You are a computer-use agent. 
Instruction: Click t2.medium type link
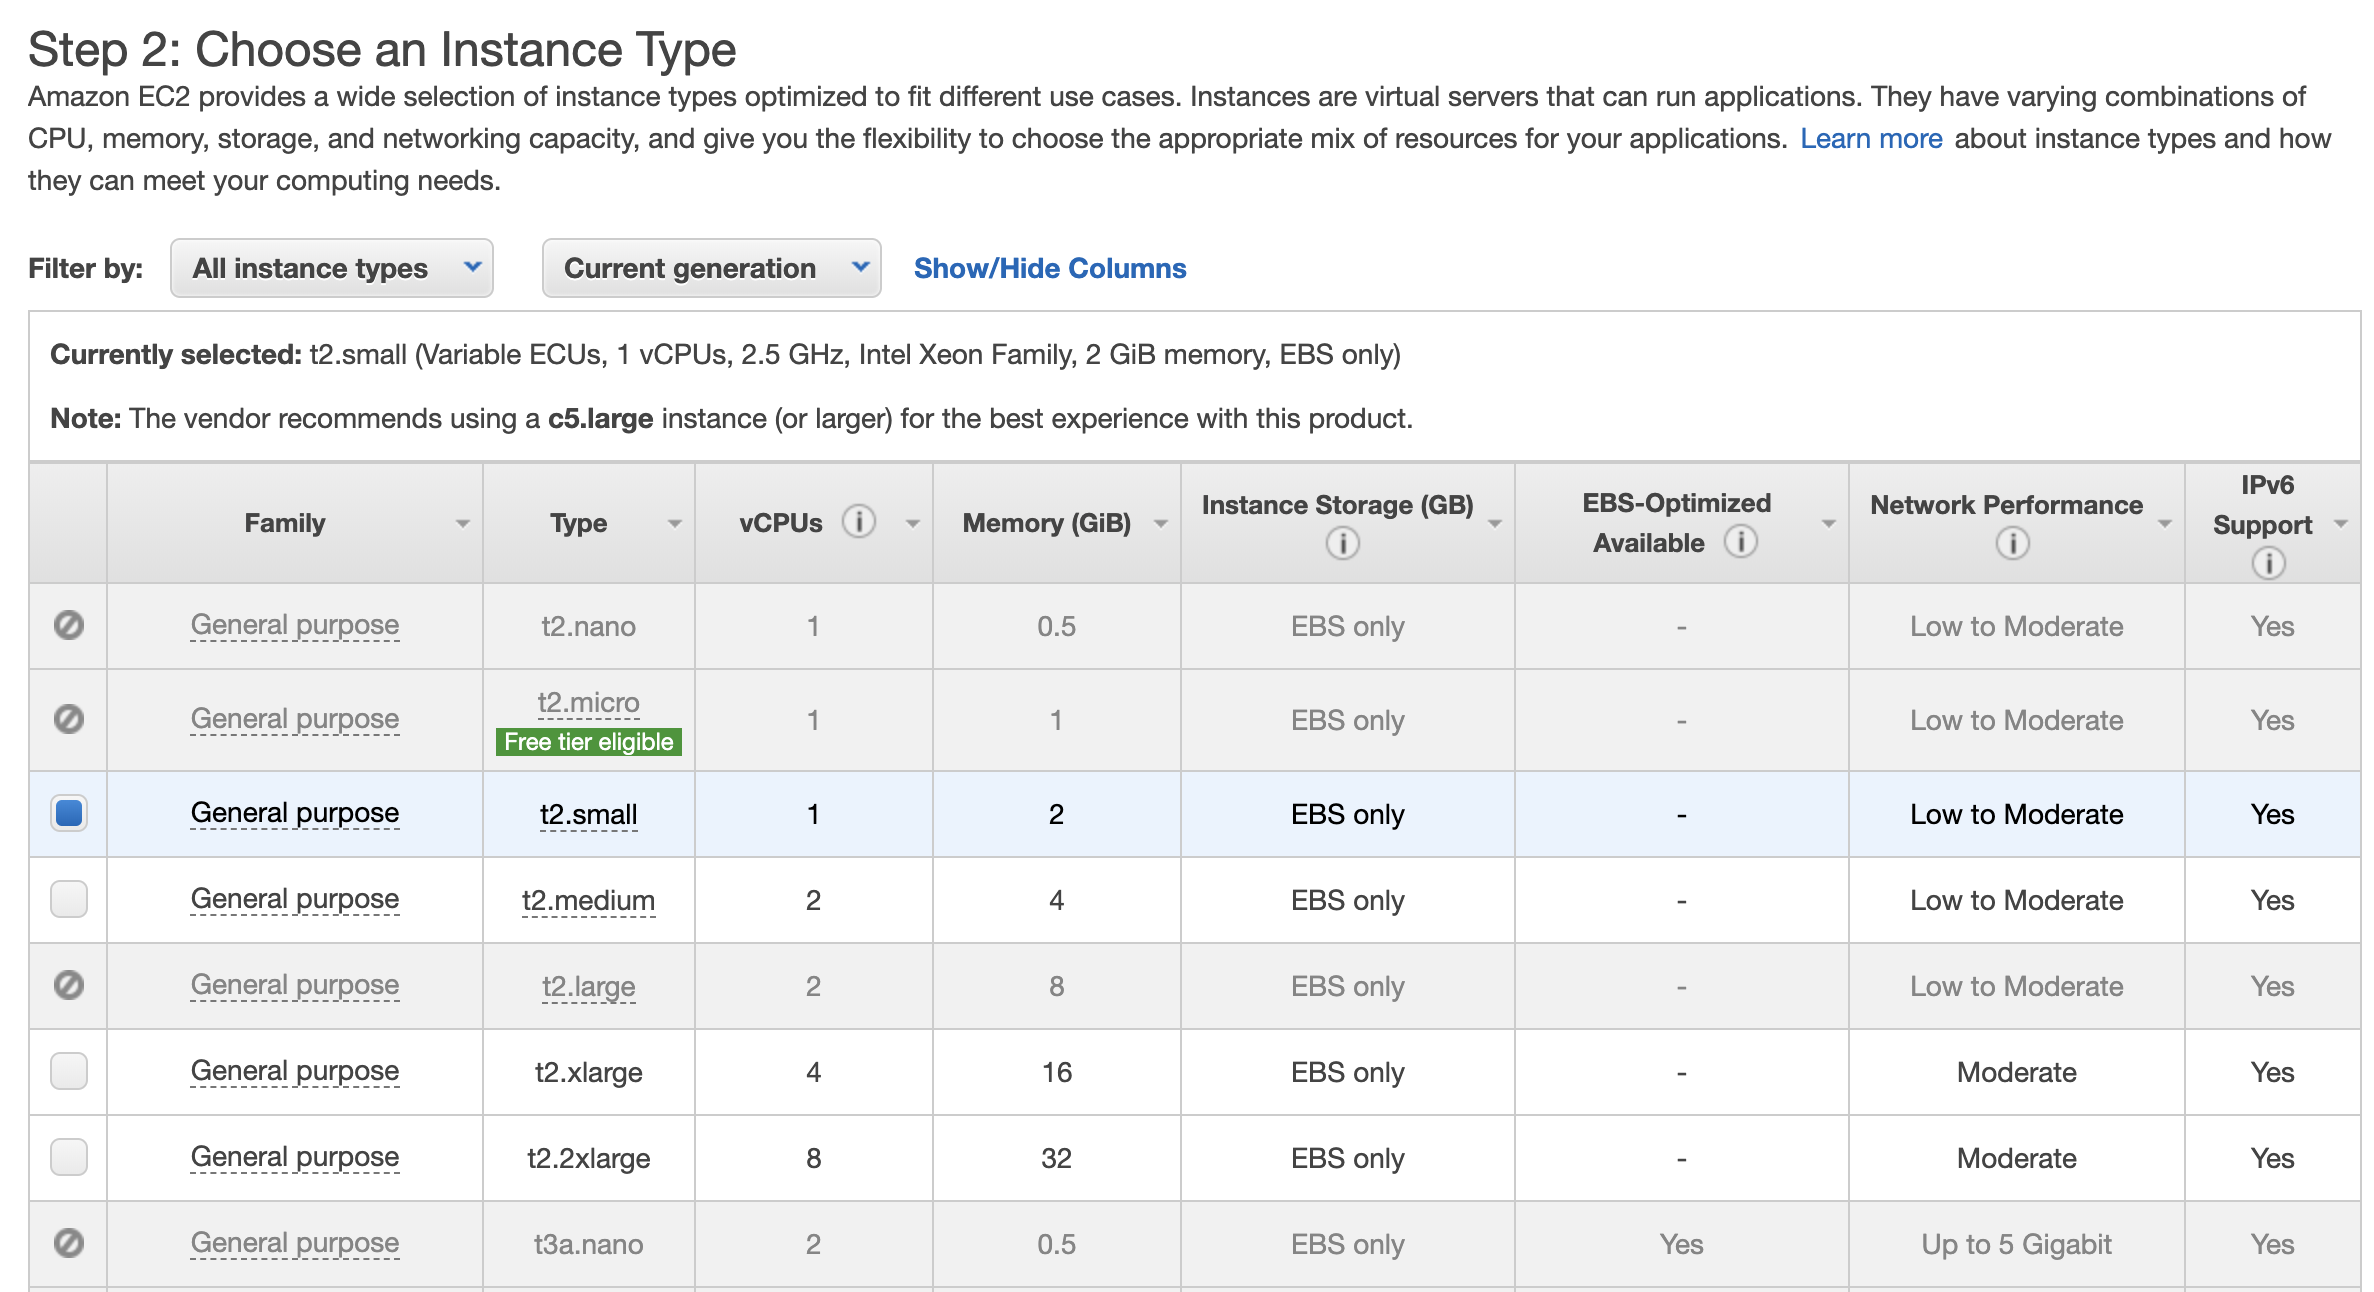pyautogui.click(x=588, y=900)
